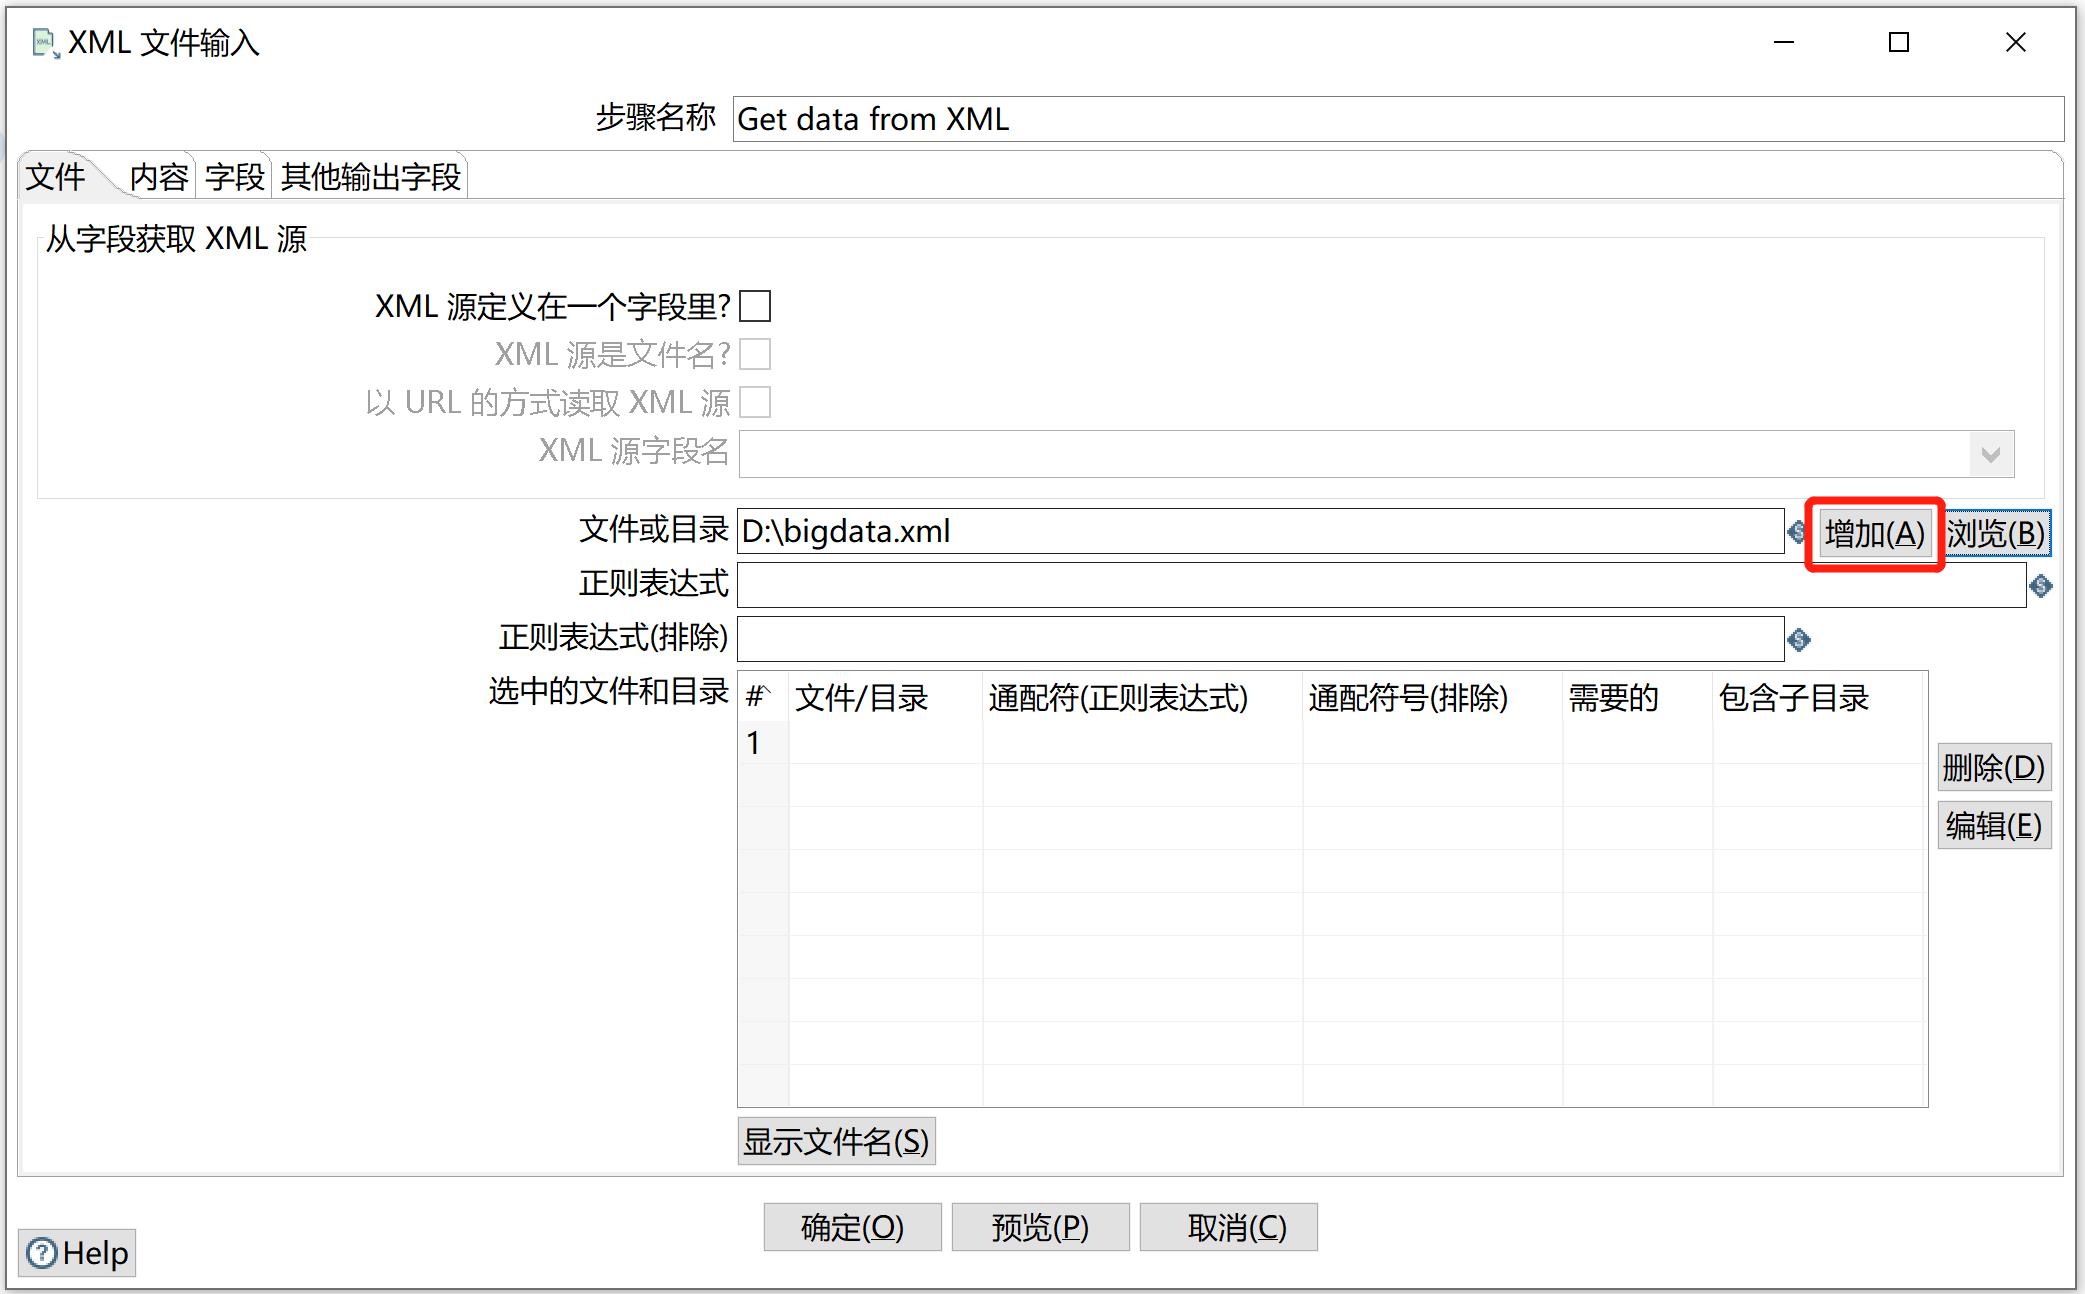
Task: Open Help via question mark button
Action: tap(77, 1253)
